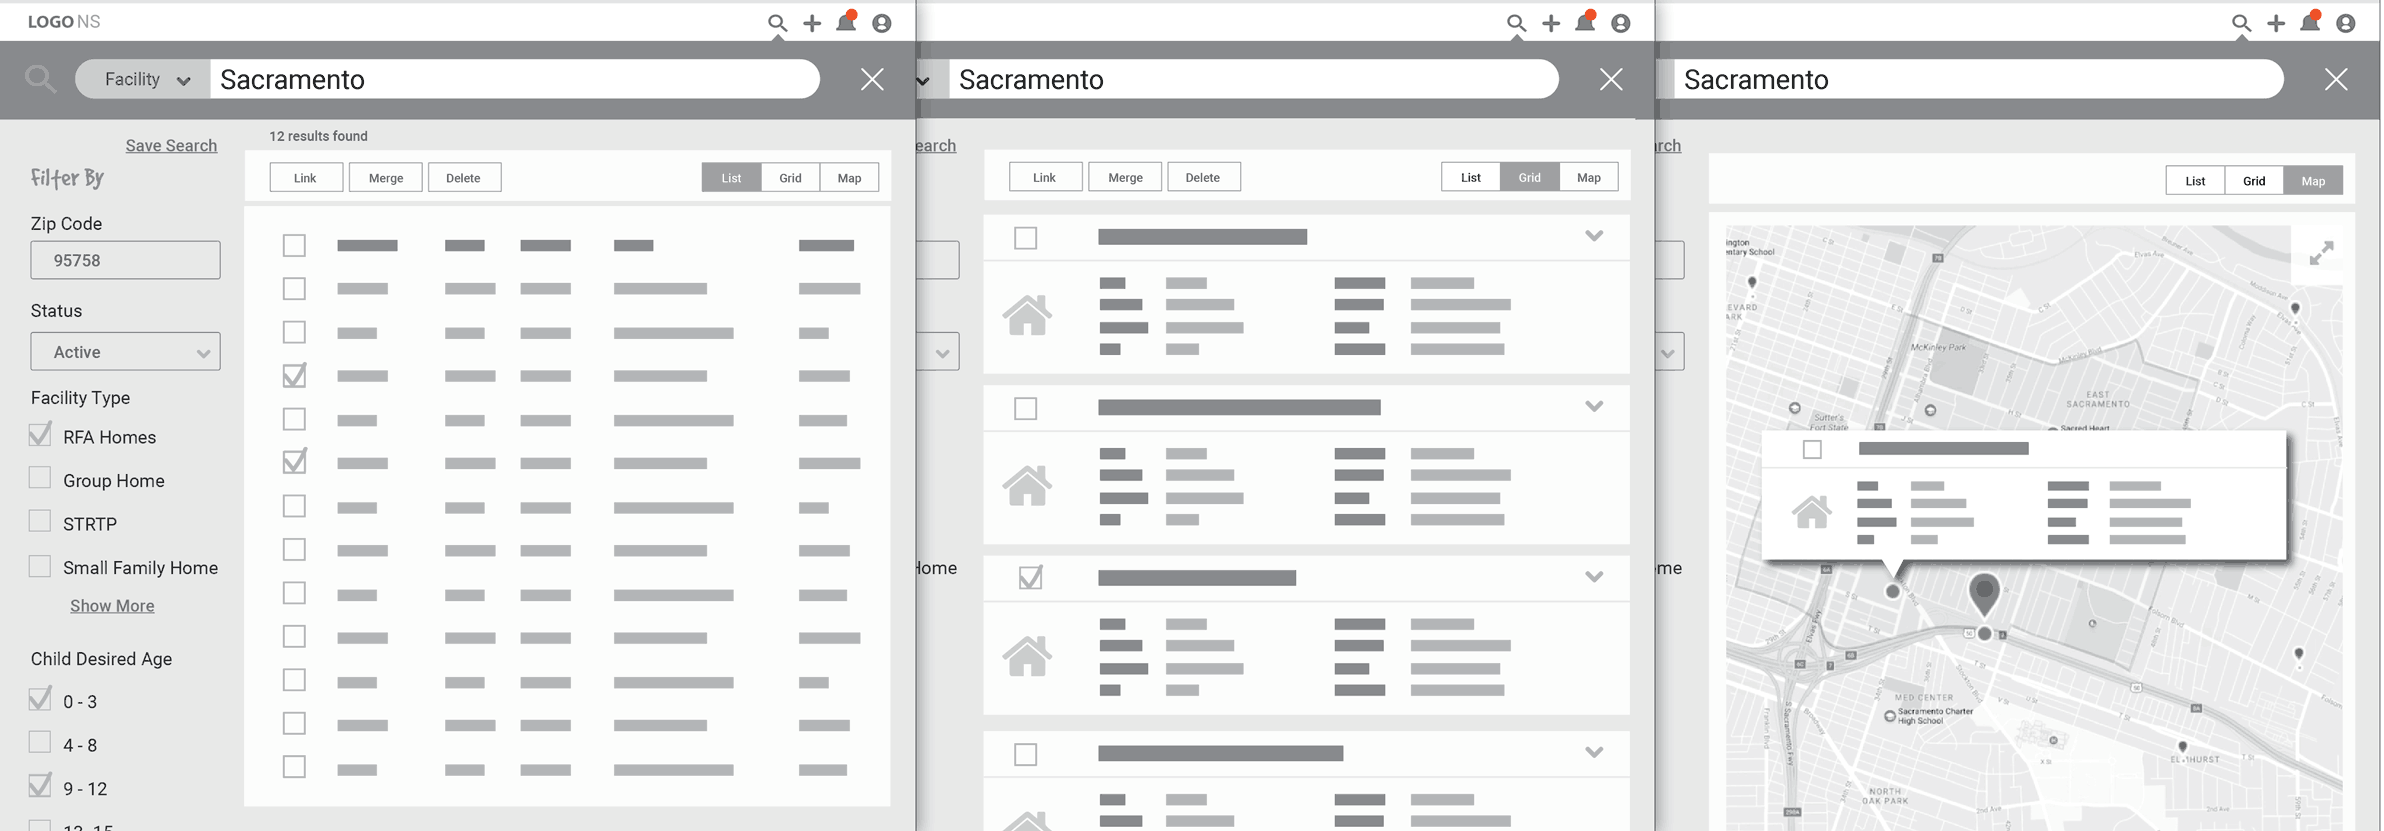
Task: Open notifications bell in the first panel header
Action: click(x=846, y=22)
